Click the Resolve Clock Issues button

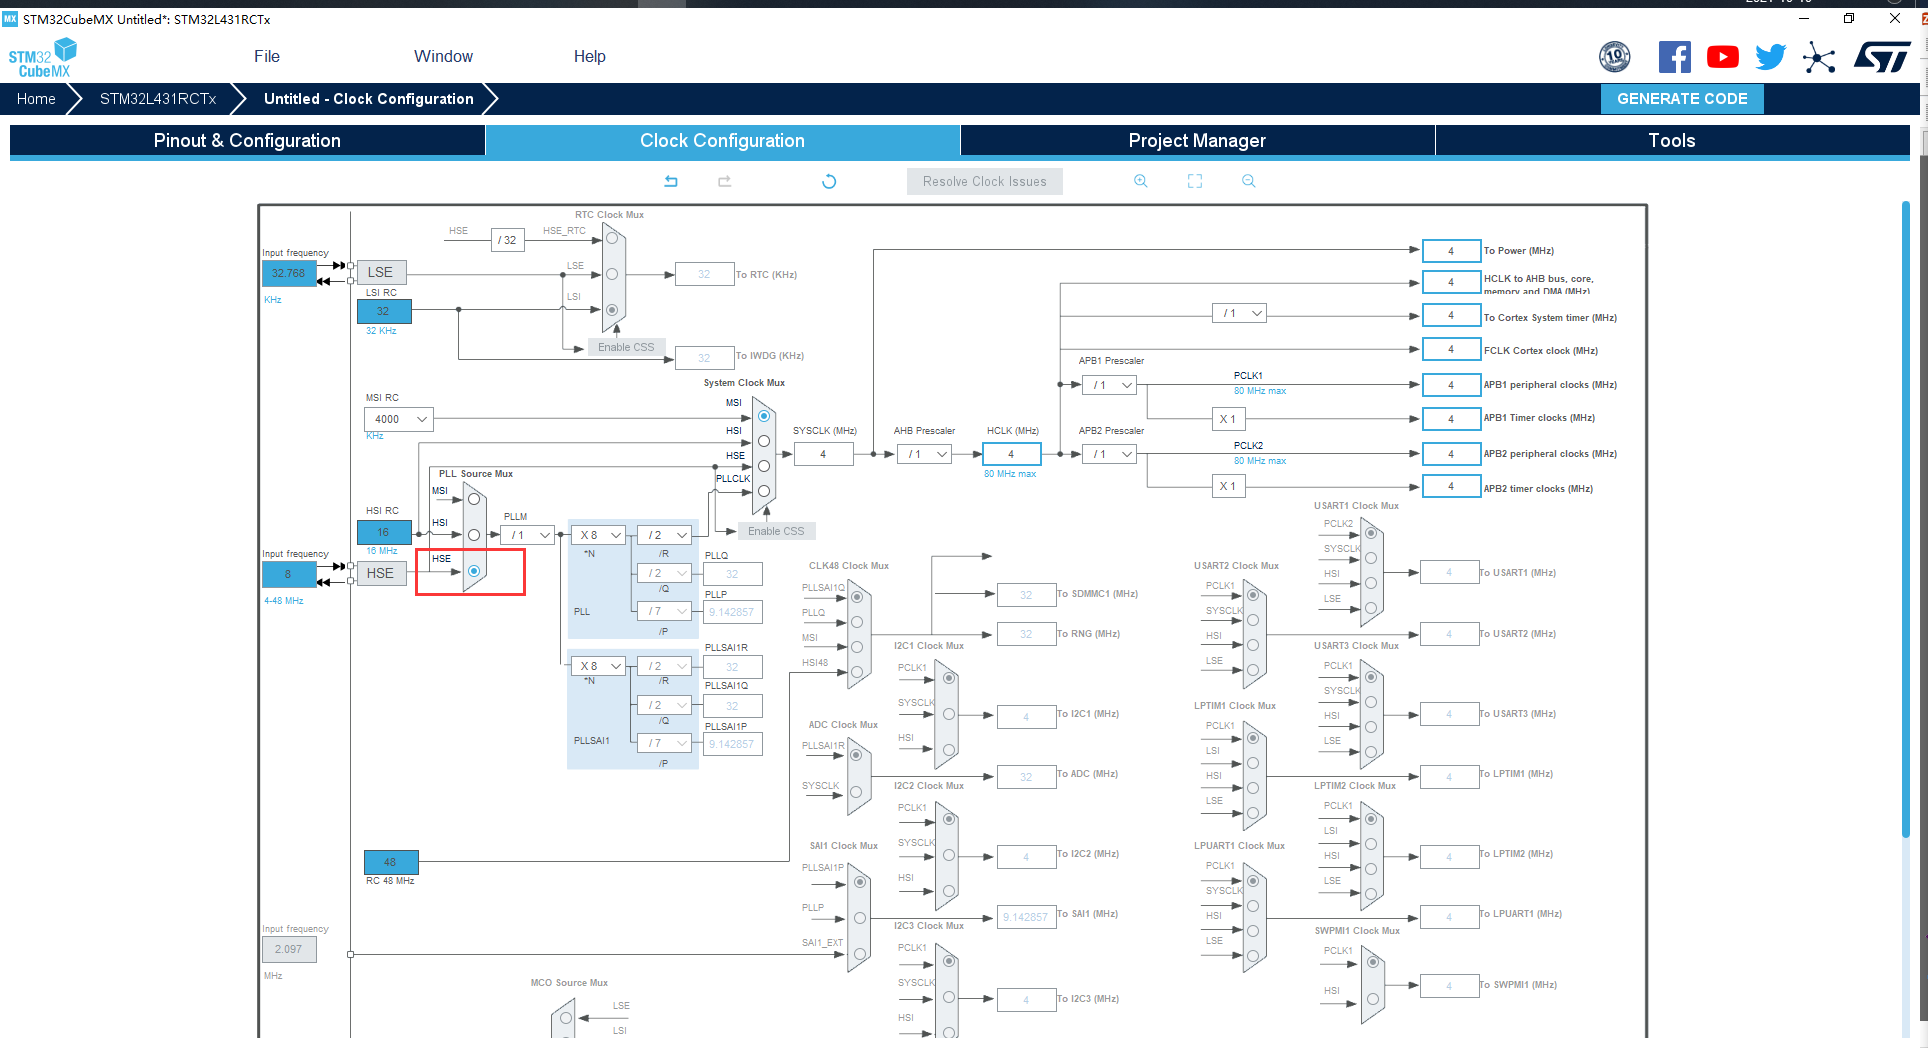[985, 181]
